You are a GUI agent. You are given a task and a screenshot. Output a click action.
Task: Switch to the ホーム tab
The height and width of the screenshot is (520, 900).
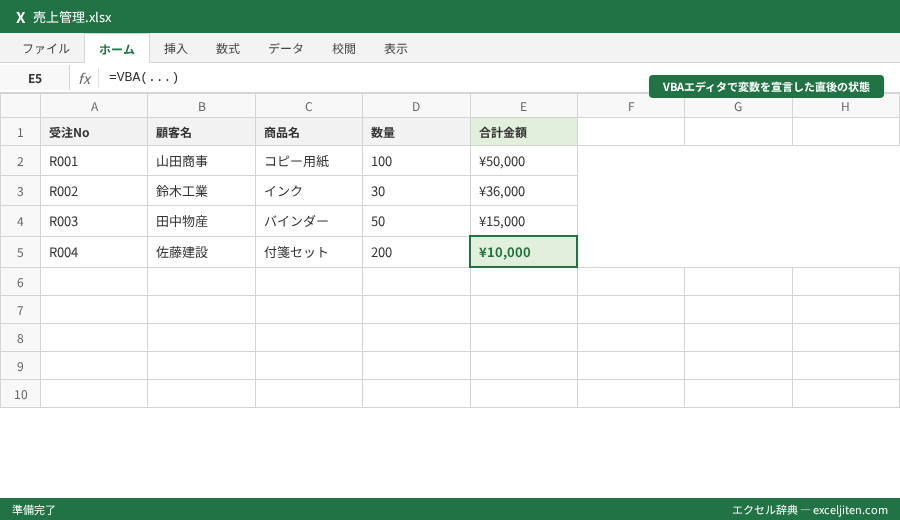coord(117,49)
